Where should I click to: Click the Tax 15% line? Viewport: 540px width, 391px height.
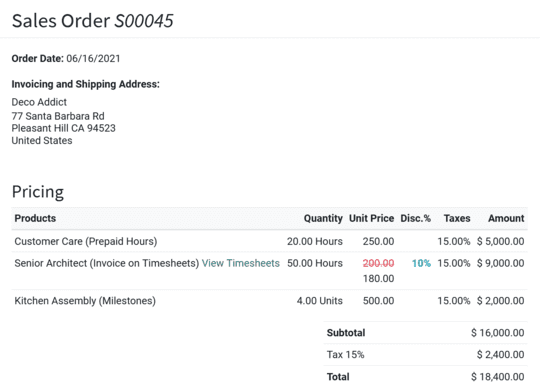click(425, 354)
